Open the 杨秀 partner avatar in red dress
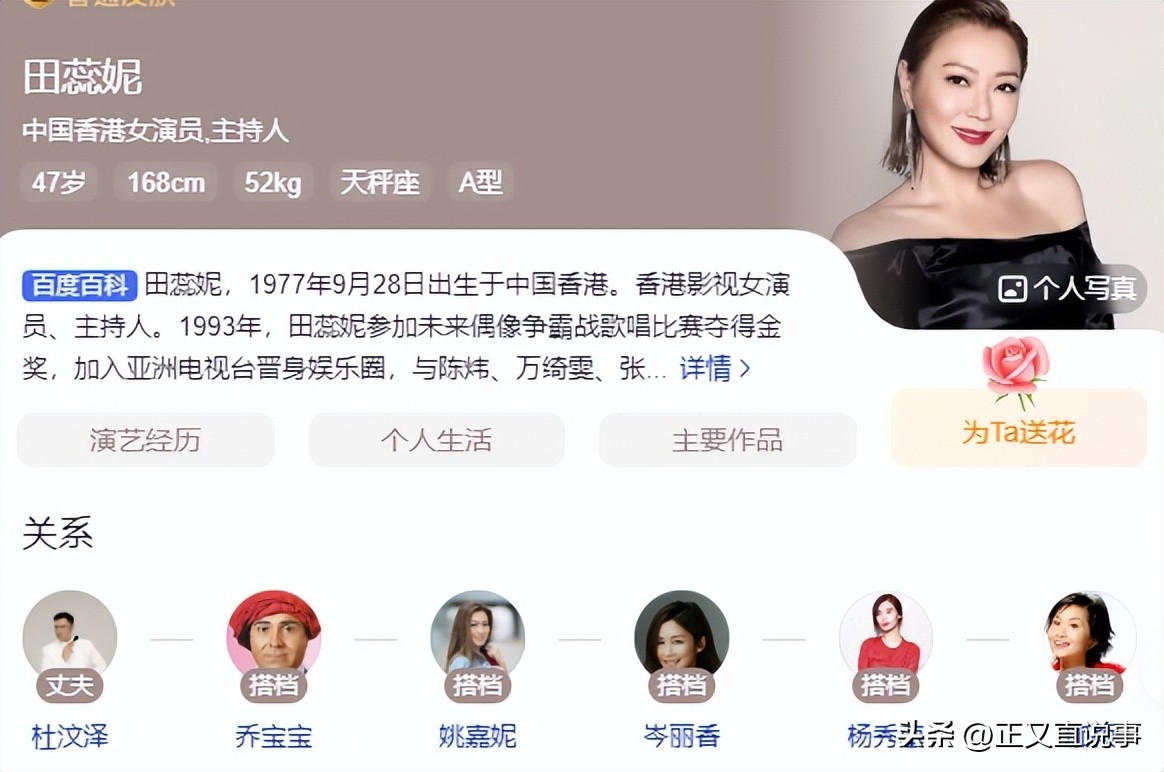Screen dimensions: 1164x772 886,637
